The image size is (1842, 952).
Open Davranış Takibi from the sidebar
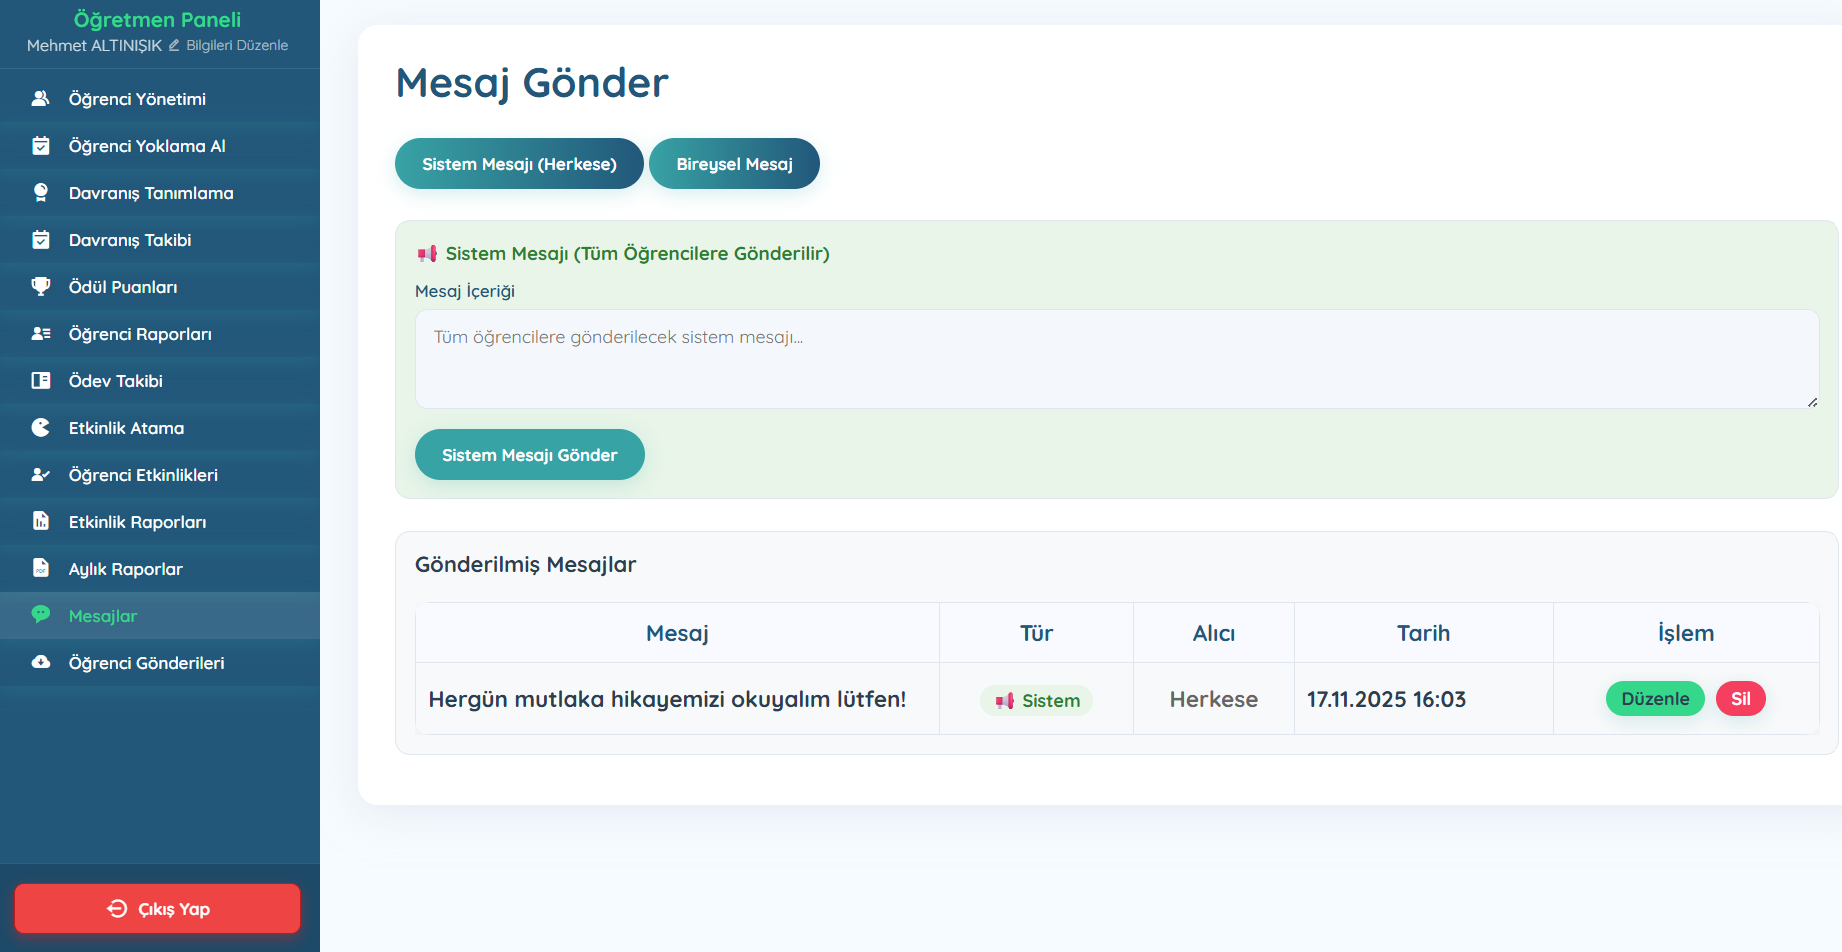coord(130,240)
